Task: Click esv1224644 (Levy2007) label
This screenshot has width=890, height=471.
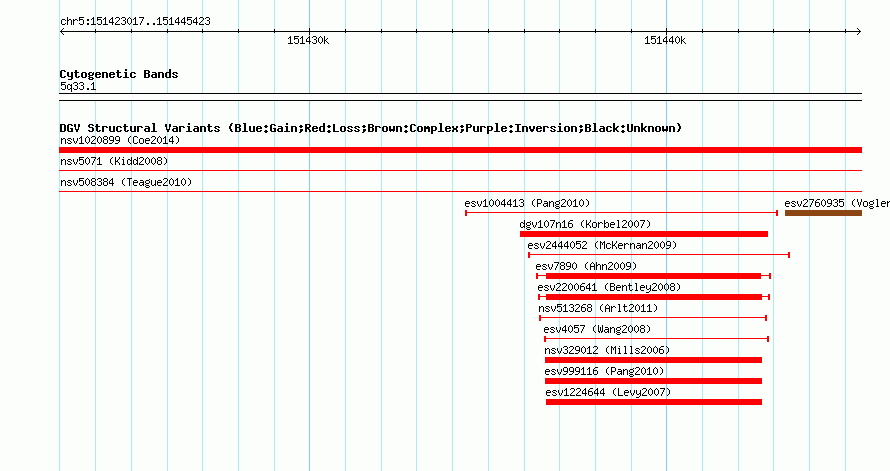Action: coord(608,392)
